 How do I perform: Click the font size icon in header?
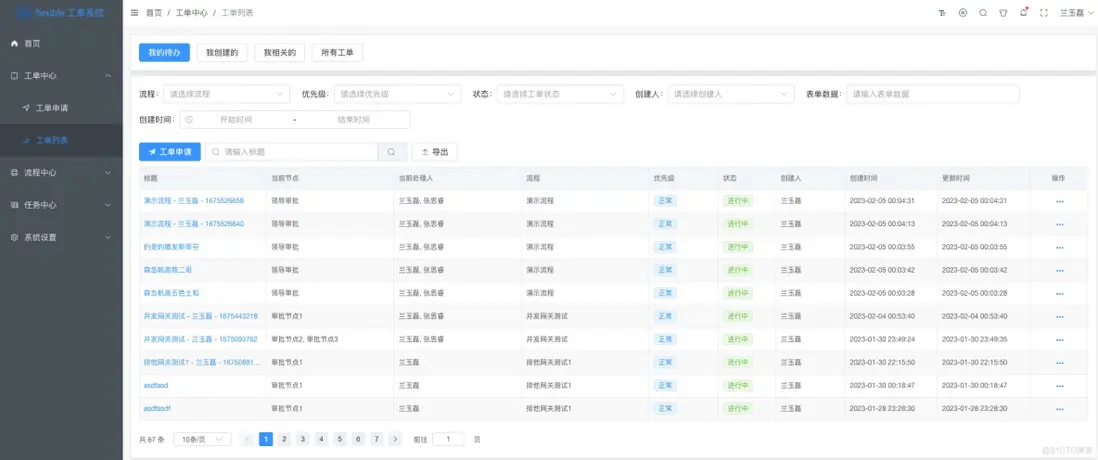941,13
